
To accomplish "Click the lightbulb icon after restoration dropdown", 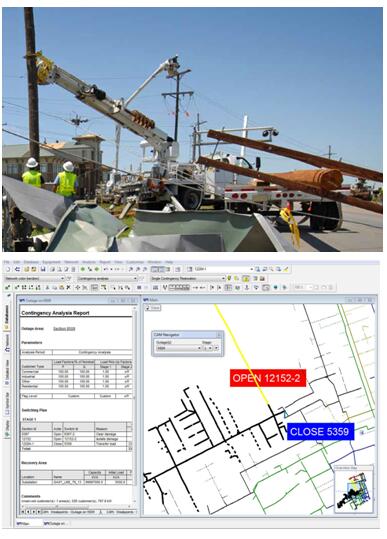I will [230, 278].
